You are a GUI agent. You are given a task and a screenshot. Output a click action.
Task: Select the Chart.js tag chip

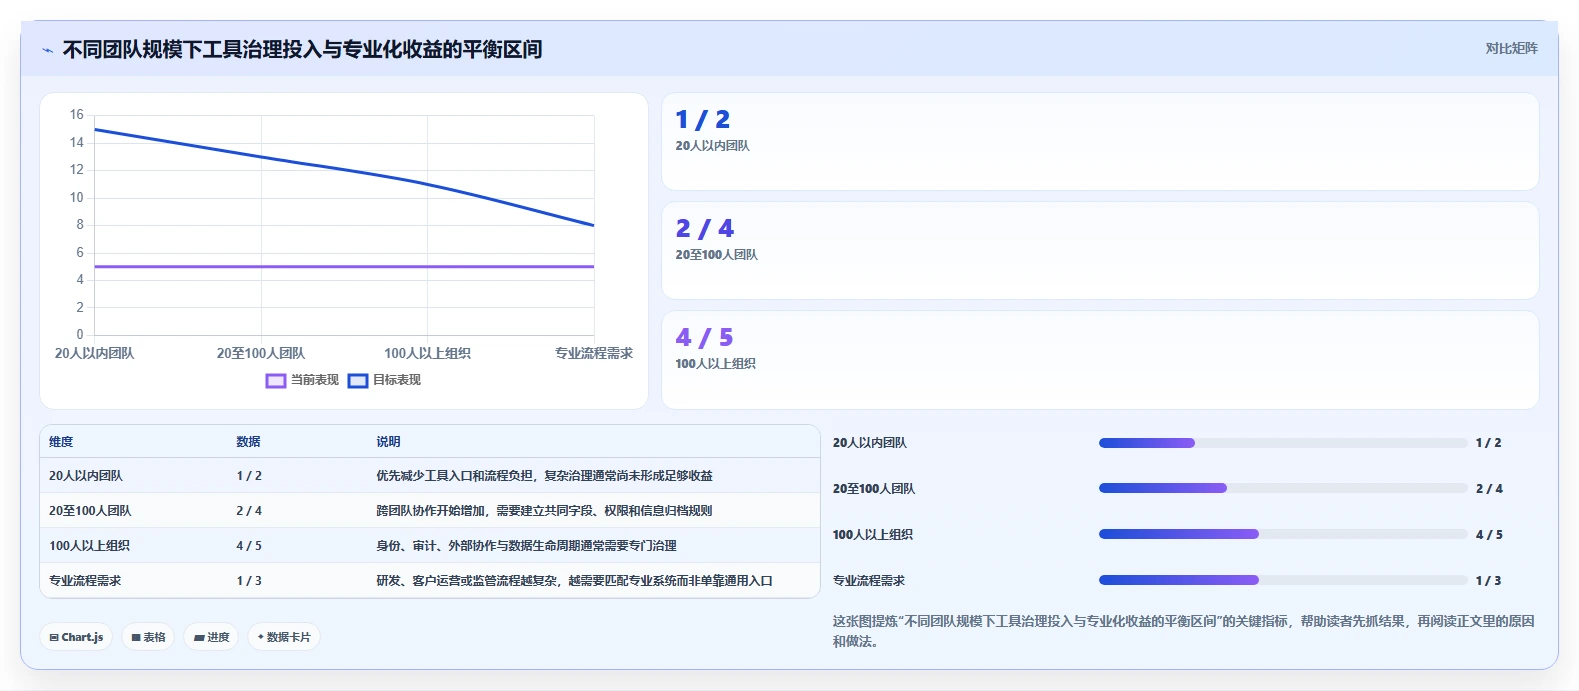coord(76,637)
